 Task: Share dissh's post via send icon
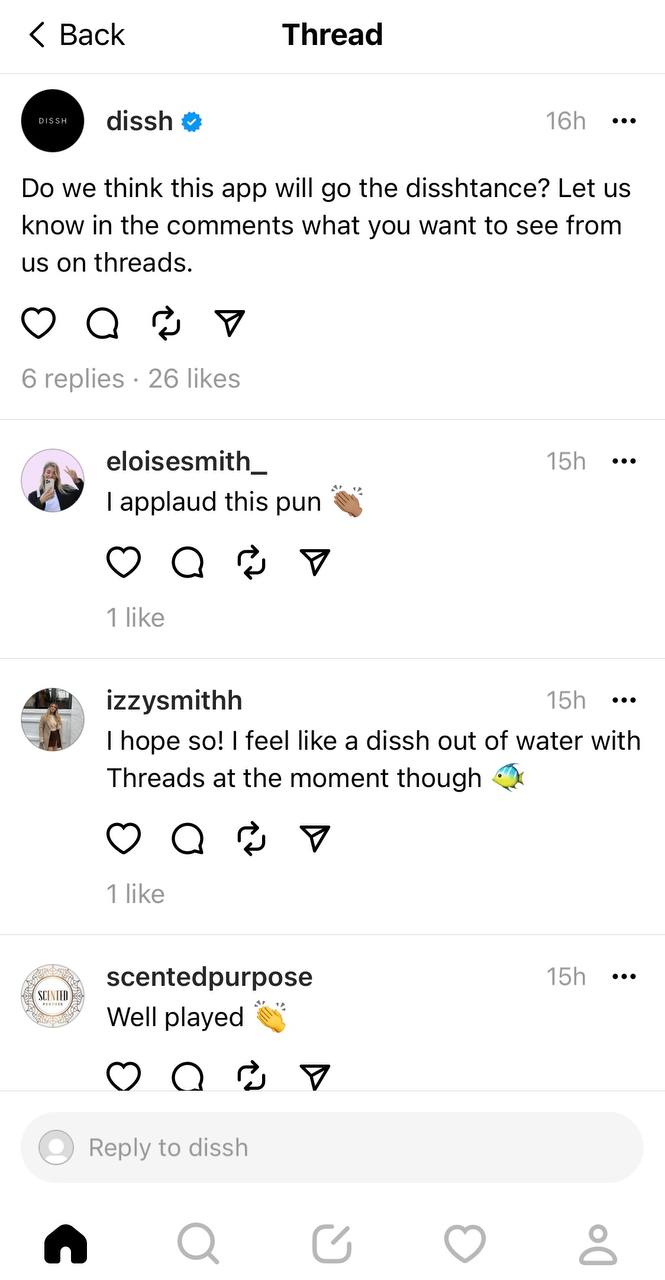point(230,323)
